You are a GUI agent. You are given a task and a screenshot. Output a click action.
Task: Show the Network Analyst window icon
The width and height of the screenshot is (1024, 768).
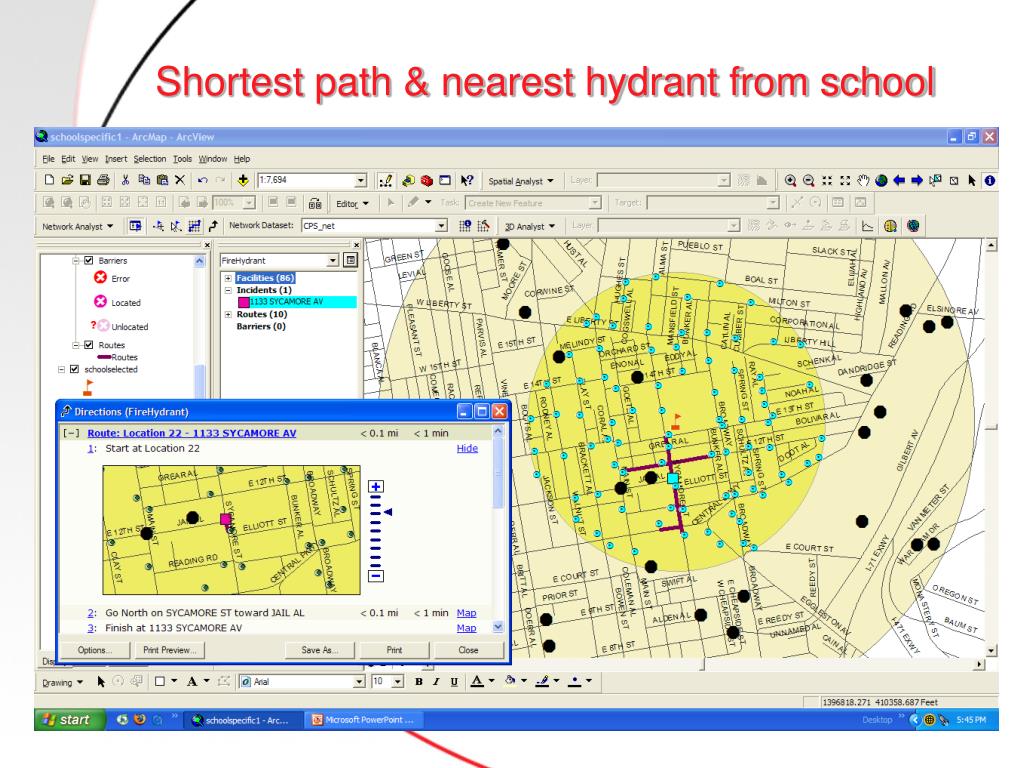pos(135,226)
